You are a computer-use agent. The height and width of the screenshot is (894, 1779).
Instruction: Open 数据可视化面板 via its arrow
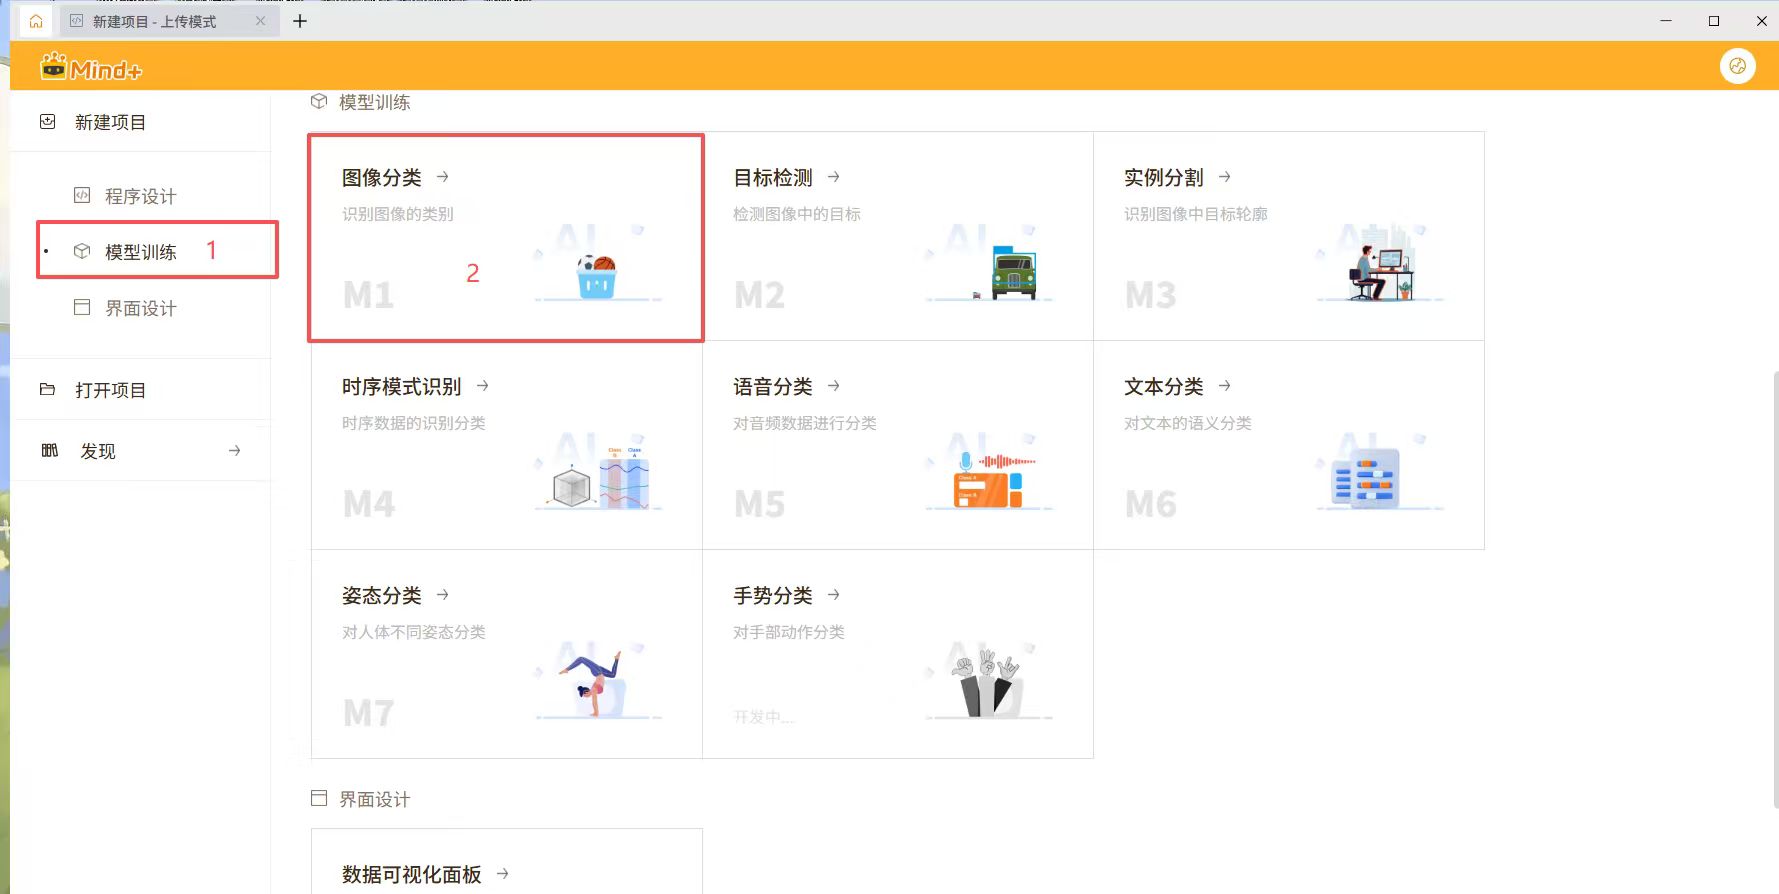[503, 874]
